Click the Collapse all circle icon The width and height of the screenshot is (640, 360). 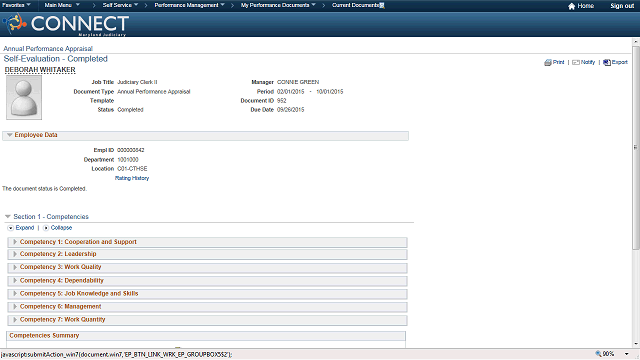tap(46, 228)
